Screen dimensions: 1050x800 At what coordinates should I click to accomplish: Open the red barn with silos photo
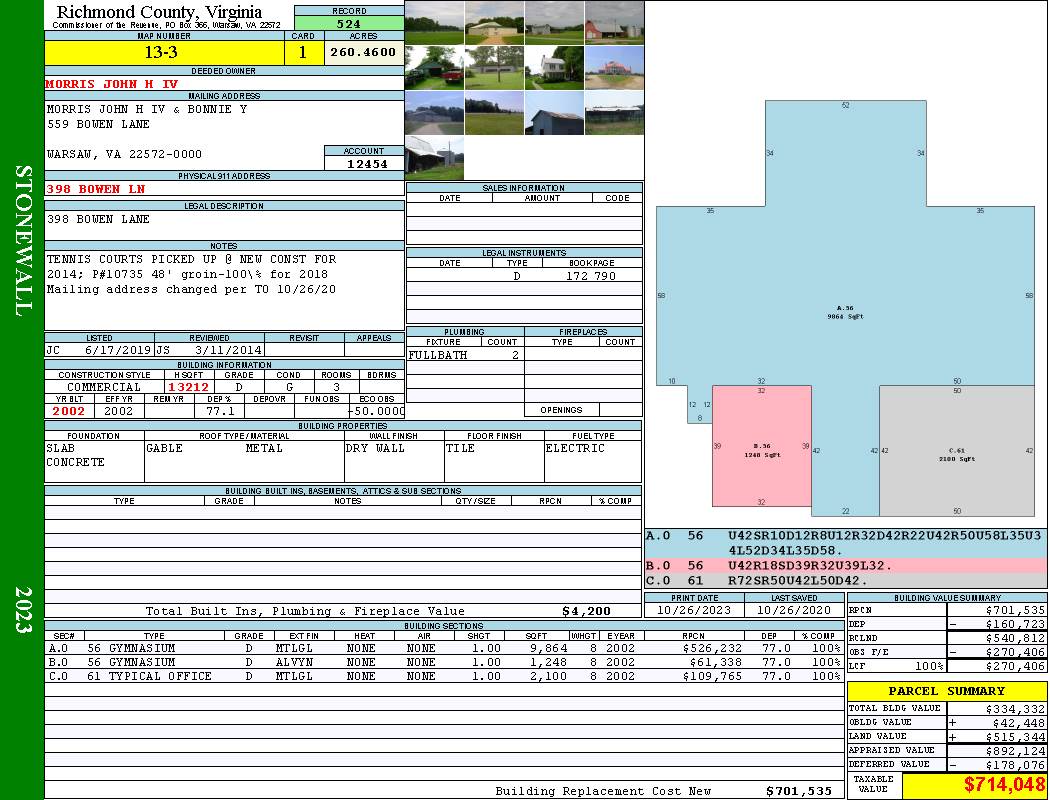(x=615, y=23)
